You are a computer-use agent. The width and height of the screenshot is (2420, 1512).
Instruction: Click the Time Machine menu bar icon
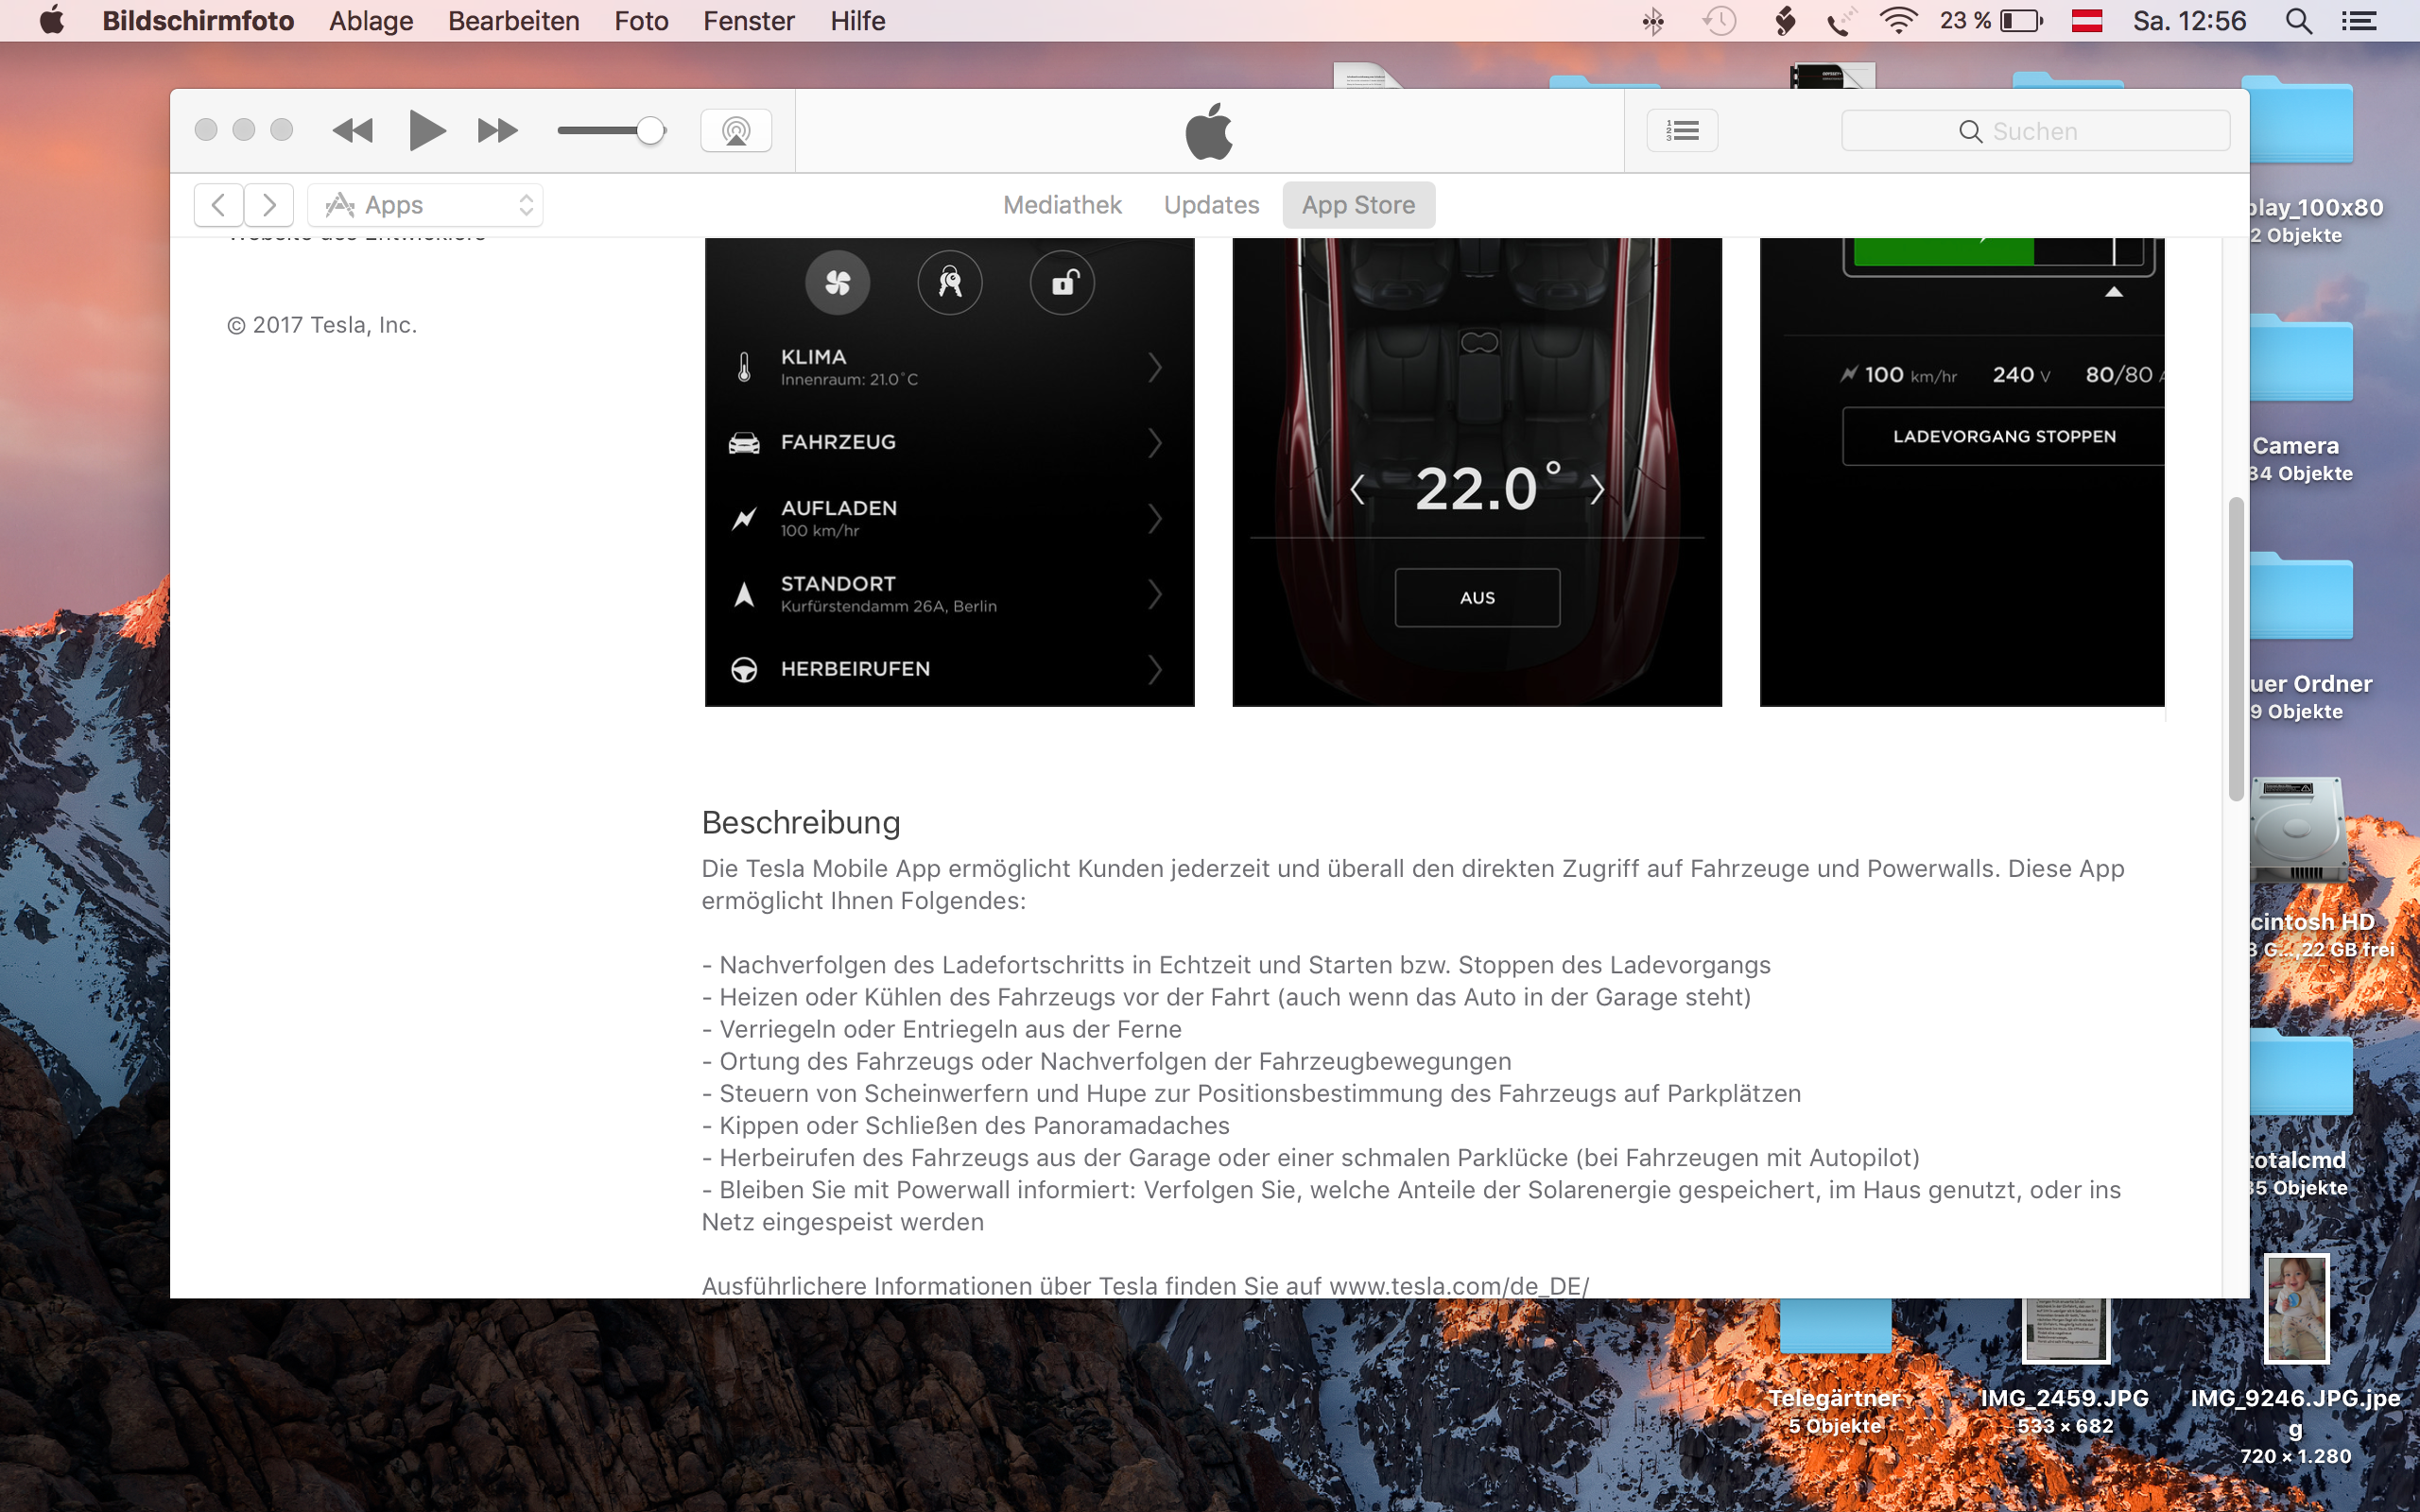pyautogui.click(x=1719, y=21)
